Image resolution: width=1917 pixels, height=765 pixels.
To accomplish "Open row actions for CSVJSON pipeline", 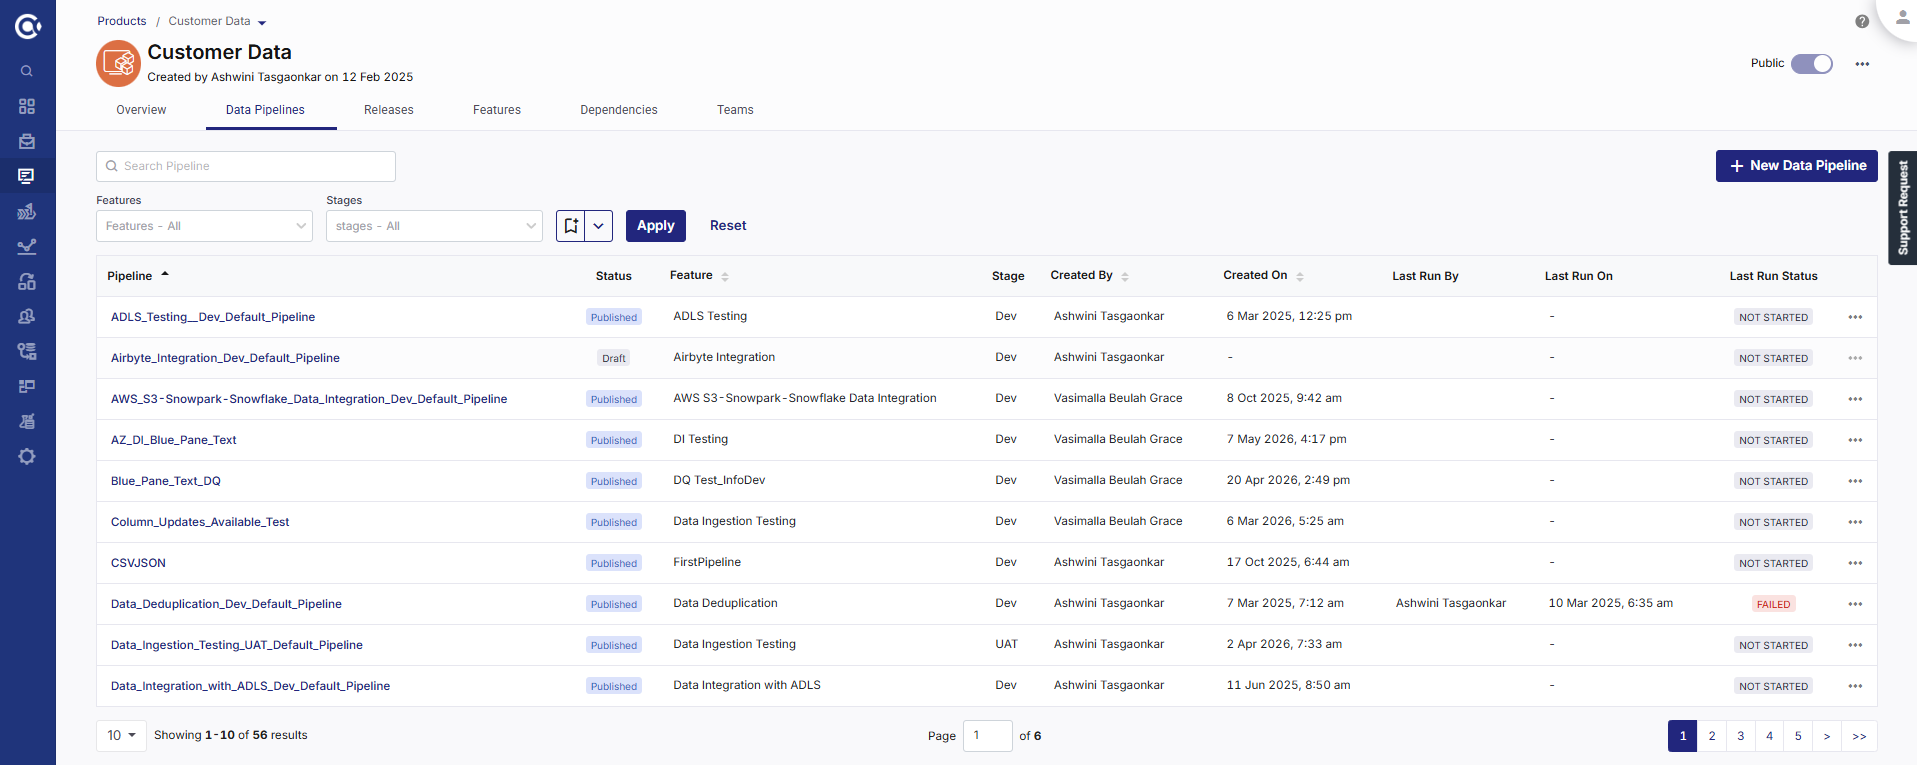I will [x=1855, y=563].
